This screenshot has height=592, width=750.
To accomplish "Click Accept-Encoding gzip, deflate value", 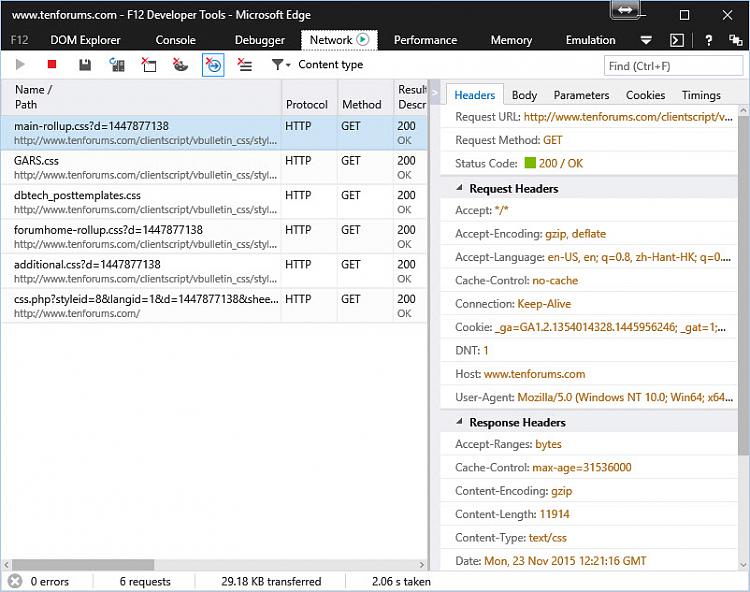I will [575, 234].
